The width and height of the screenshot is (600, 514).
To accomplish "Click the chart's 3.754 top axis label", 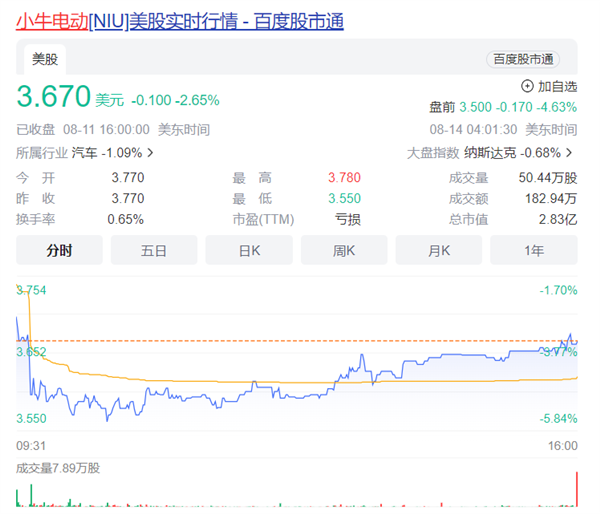I will [x=31, y=290].
